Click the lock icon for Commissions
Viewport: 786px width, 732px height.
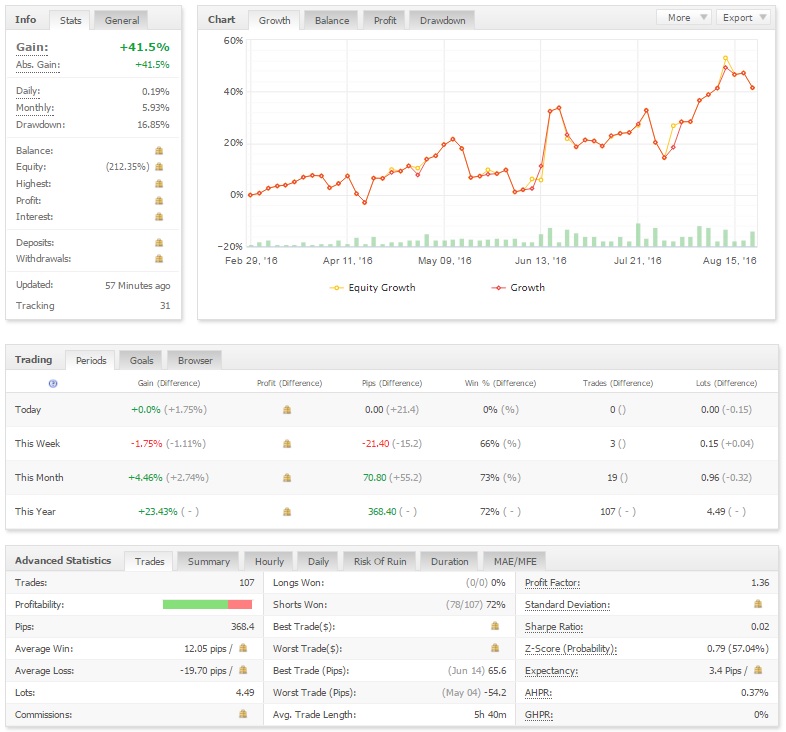pyautogui.click(x=243, y=713)
